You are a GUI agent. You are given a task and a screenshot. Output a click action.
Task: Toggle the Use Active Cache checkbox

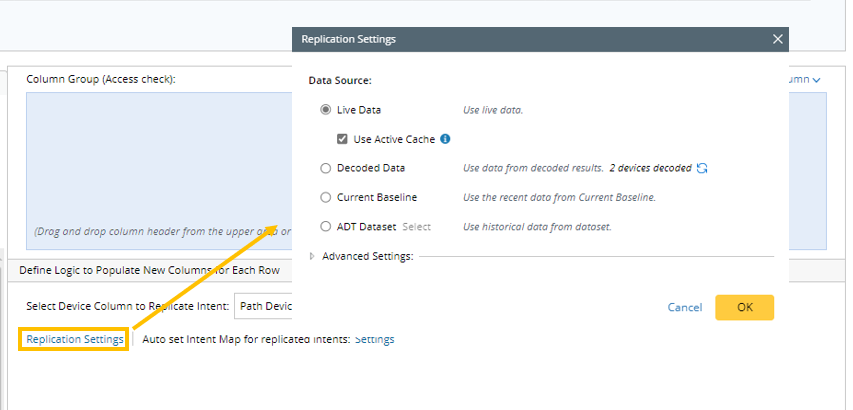click(x=342, y=139)
